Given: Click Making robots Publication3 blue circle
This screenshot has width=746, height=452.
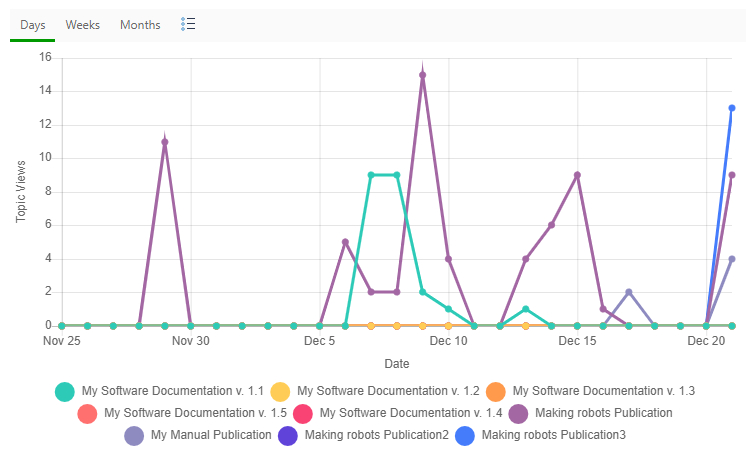Looking at the screenshot, I should pyautogui.click(x=465, y=435).
